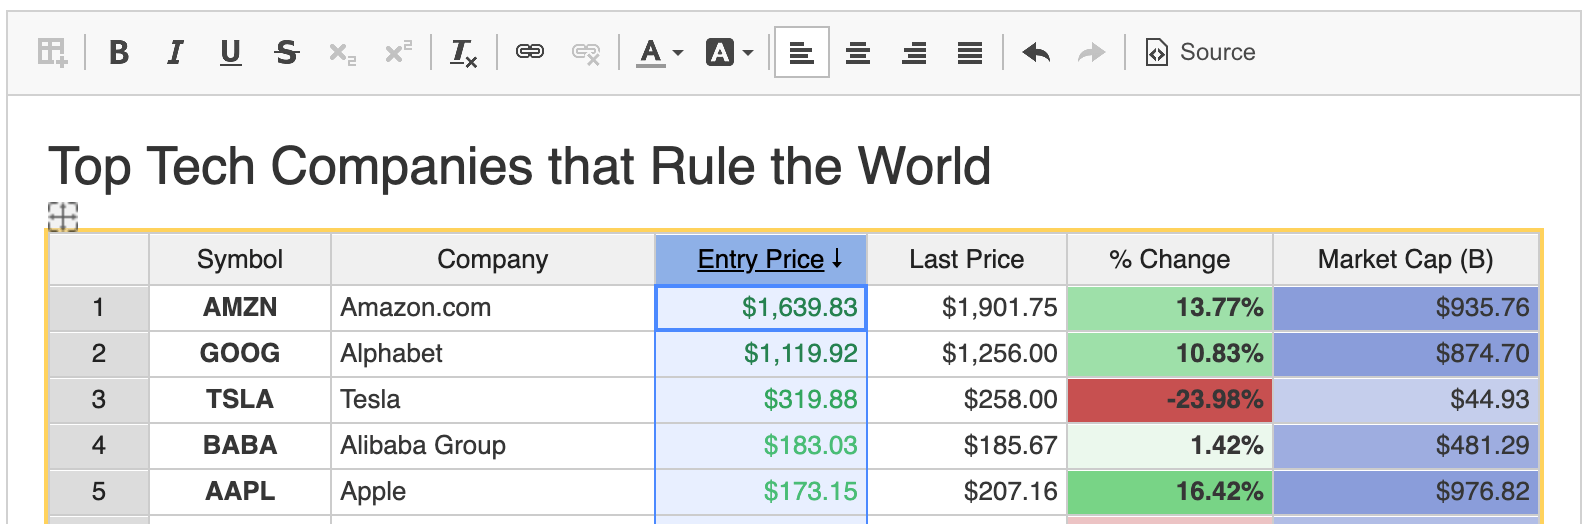The height and width of the screenshot is (524, 1594).
Task: Toggle Strikethrough formatting
Action: click(287, 52)
